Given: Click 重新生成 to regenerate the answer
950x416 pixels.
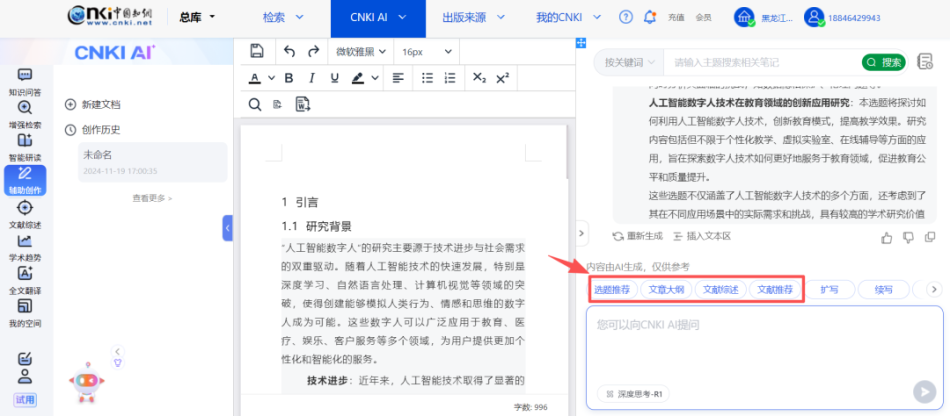Looking at the screenshot, I should (637, 237).
